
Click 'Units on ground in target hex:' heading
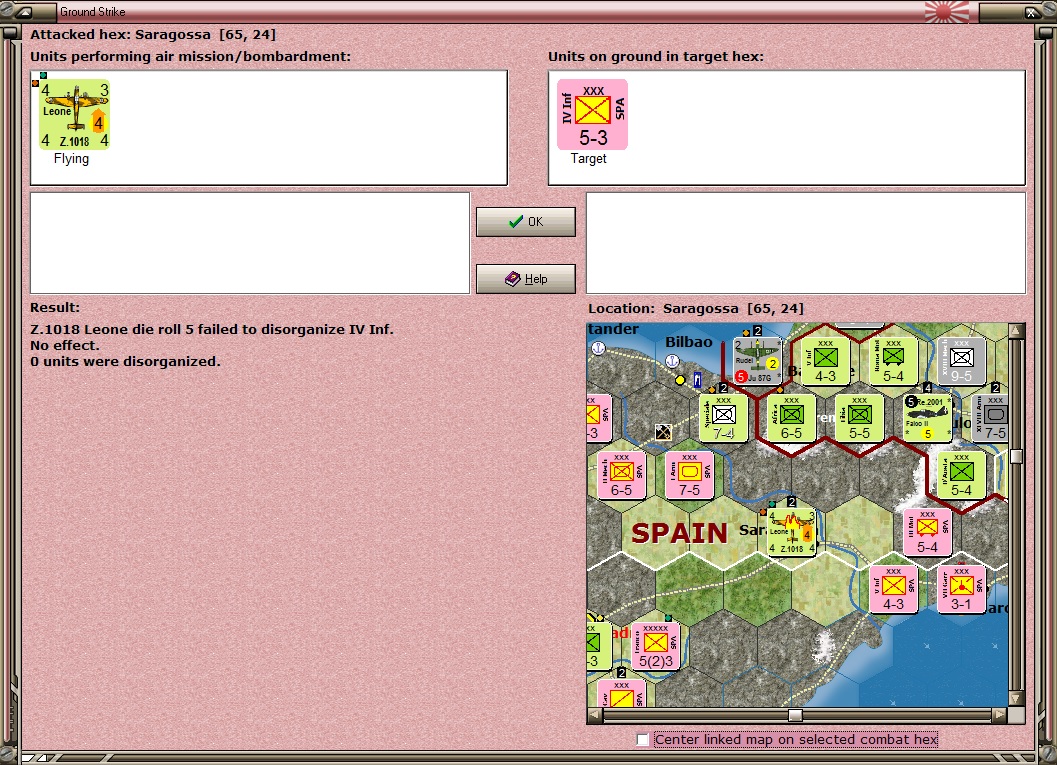coord(656,57)
